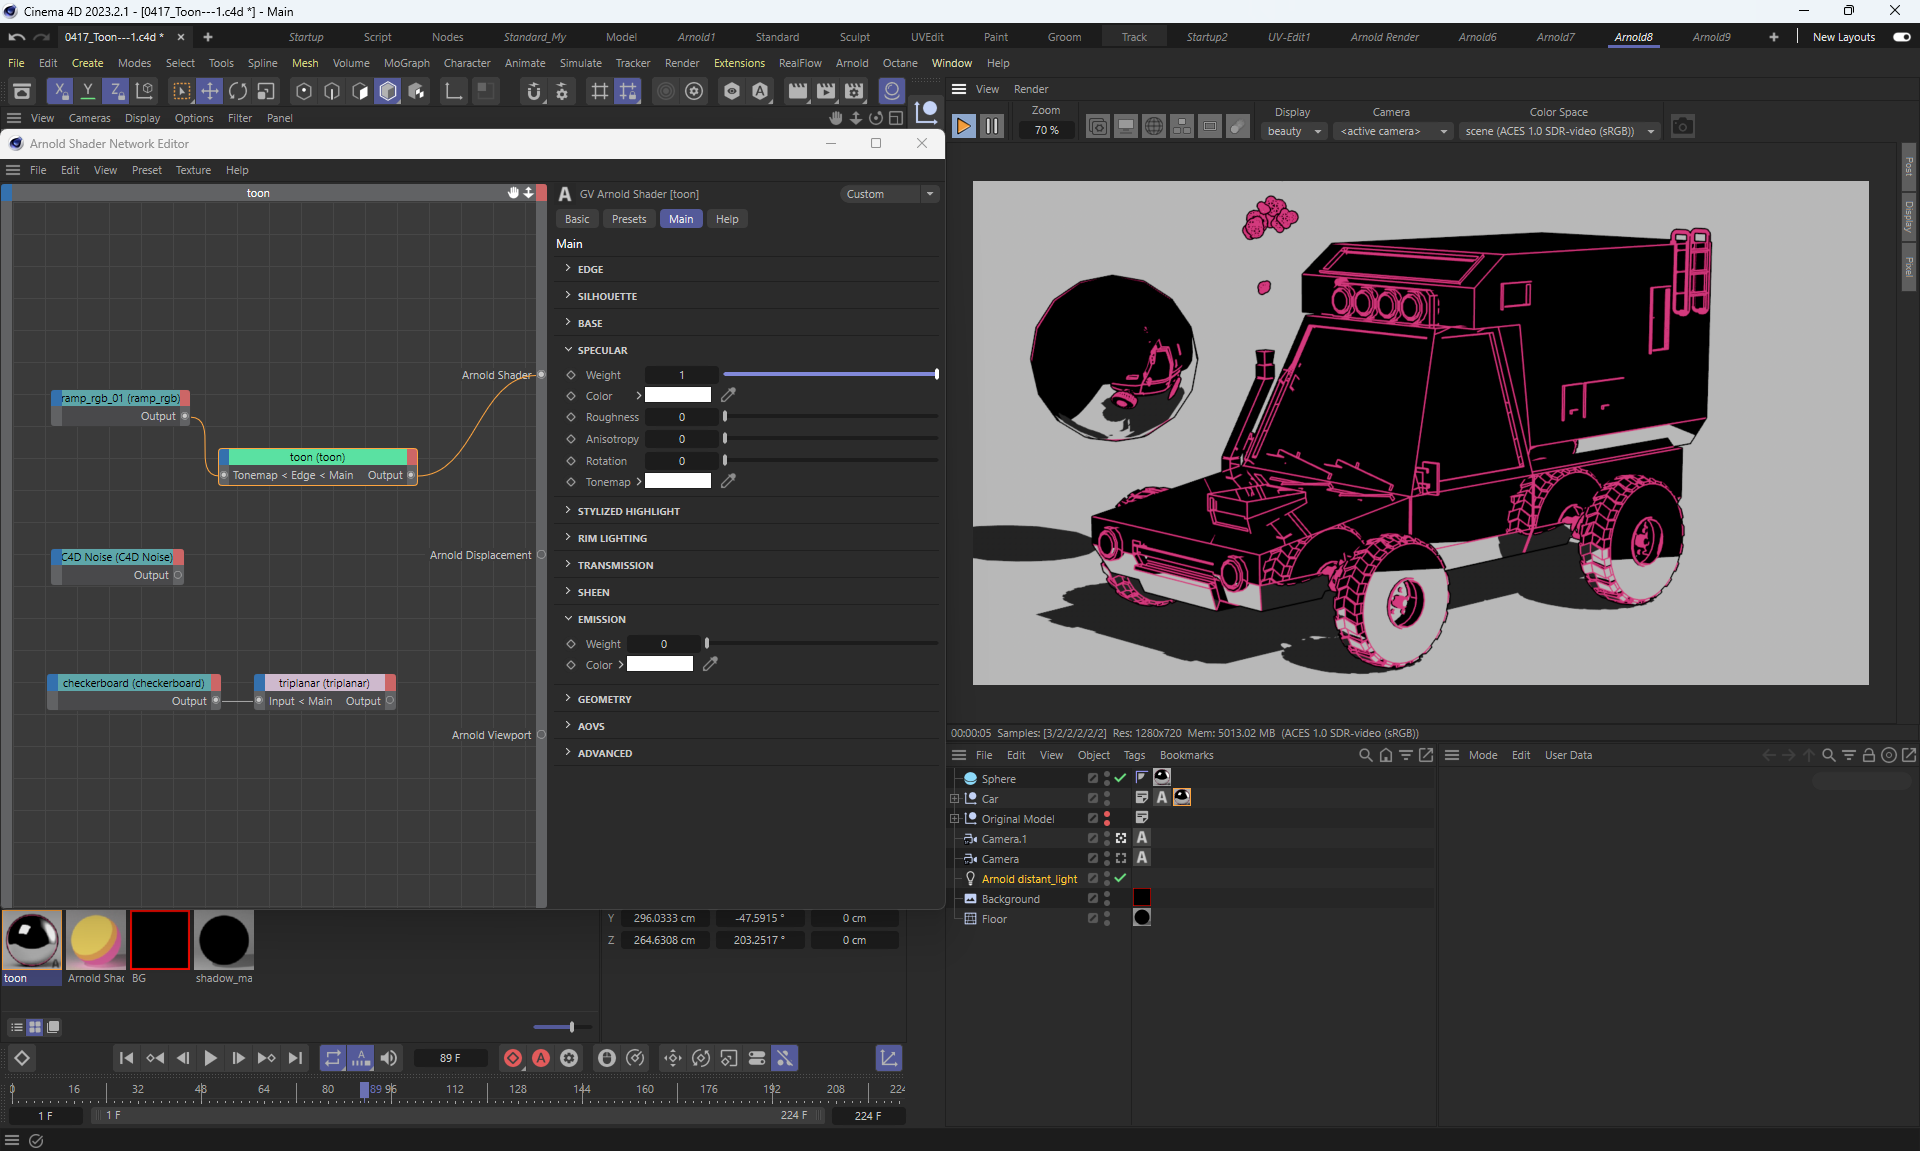Toggle the Arnold distant_light enable checkmark
The width and height of the screenshot is (1920, 1151).
1120,879
